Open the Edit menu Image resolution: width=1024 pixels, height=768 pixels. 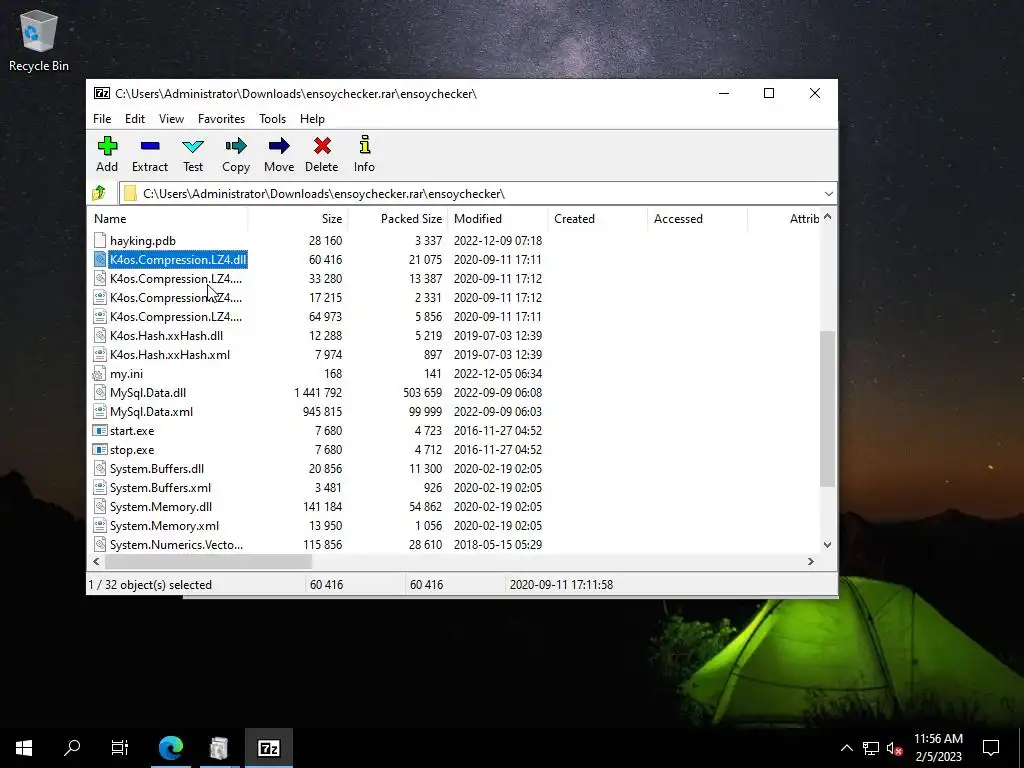[135, 119]
